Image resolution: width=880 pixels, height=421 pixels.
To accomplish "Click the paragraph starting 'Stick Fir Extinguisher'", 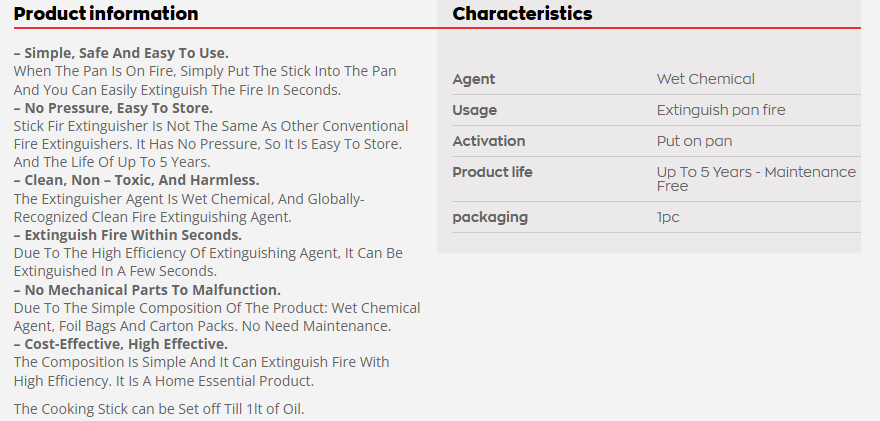I will coord(210,144).
